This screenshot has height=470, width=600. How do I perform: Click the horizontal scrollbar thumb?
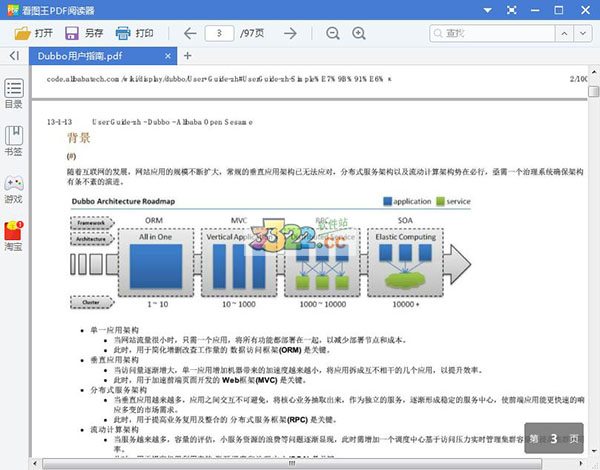tap(292, 463)
